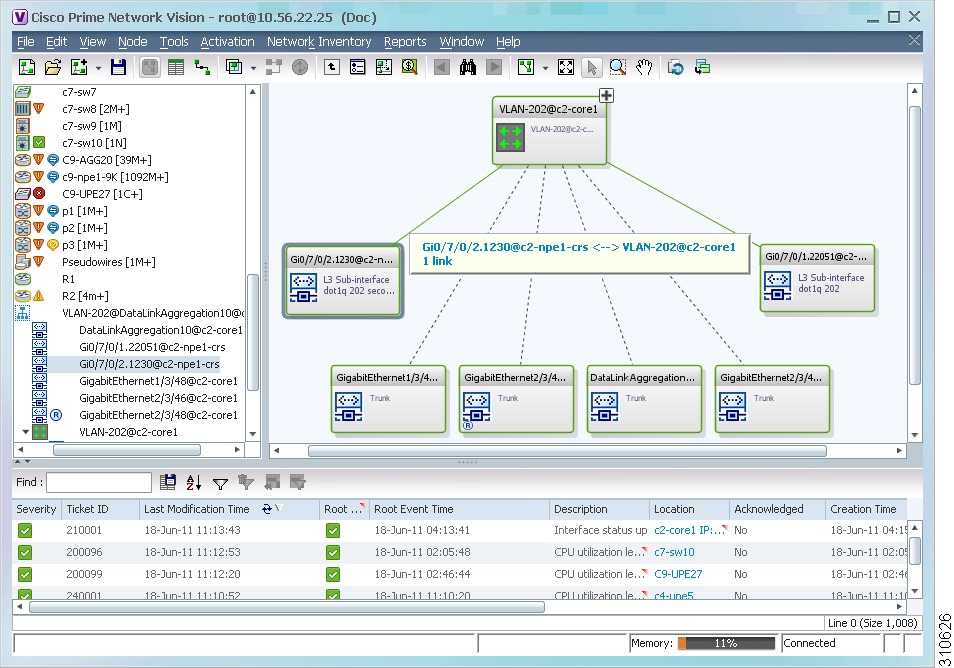Image resolution: width=954 pixels, height=668 pixels.
Task: Click the Inventory toolbar icon
Action: pyautogui.click(x=358, y=67)
